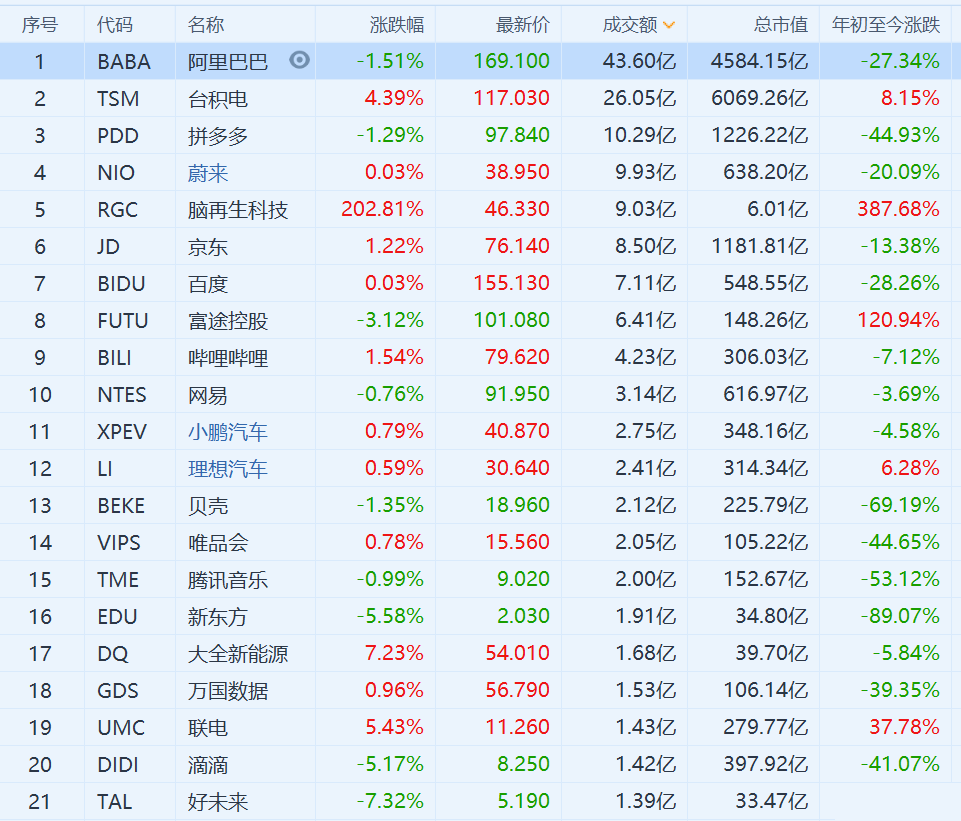The height and width of the screenshot is (821, 961).
Task: Click the 富途控股 stock name
Action: tap(228, 321)
